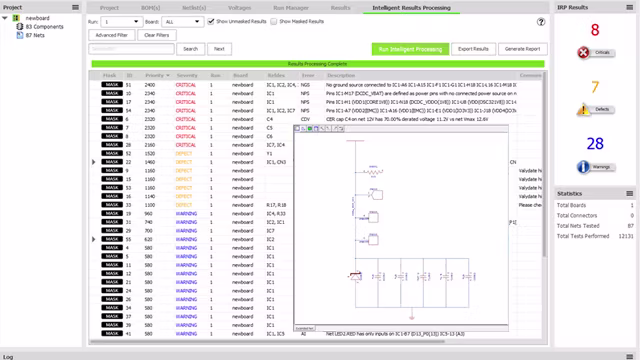Switch to the BOM(s) tab
Image resolution: width=640 pixels, height=360 pixels.
pyautogui.click(x=151, y=8)
